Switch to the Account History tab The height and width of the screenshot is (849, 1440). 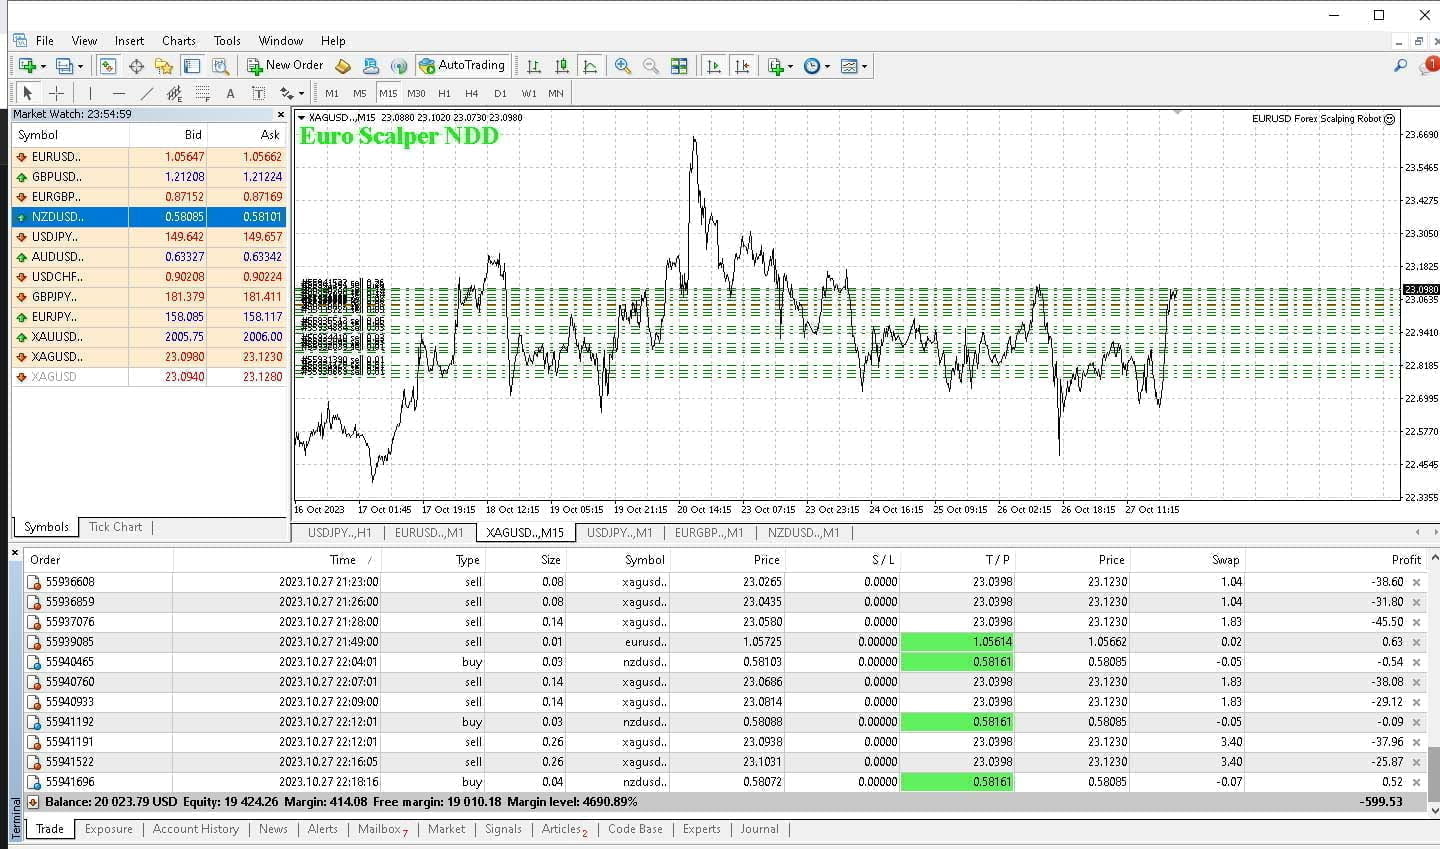click(x=195, y=829)
